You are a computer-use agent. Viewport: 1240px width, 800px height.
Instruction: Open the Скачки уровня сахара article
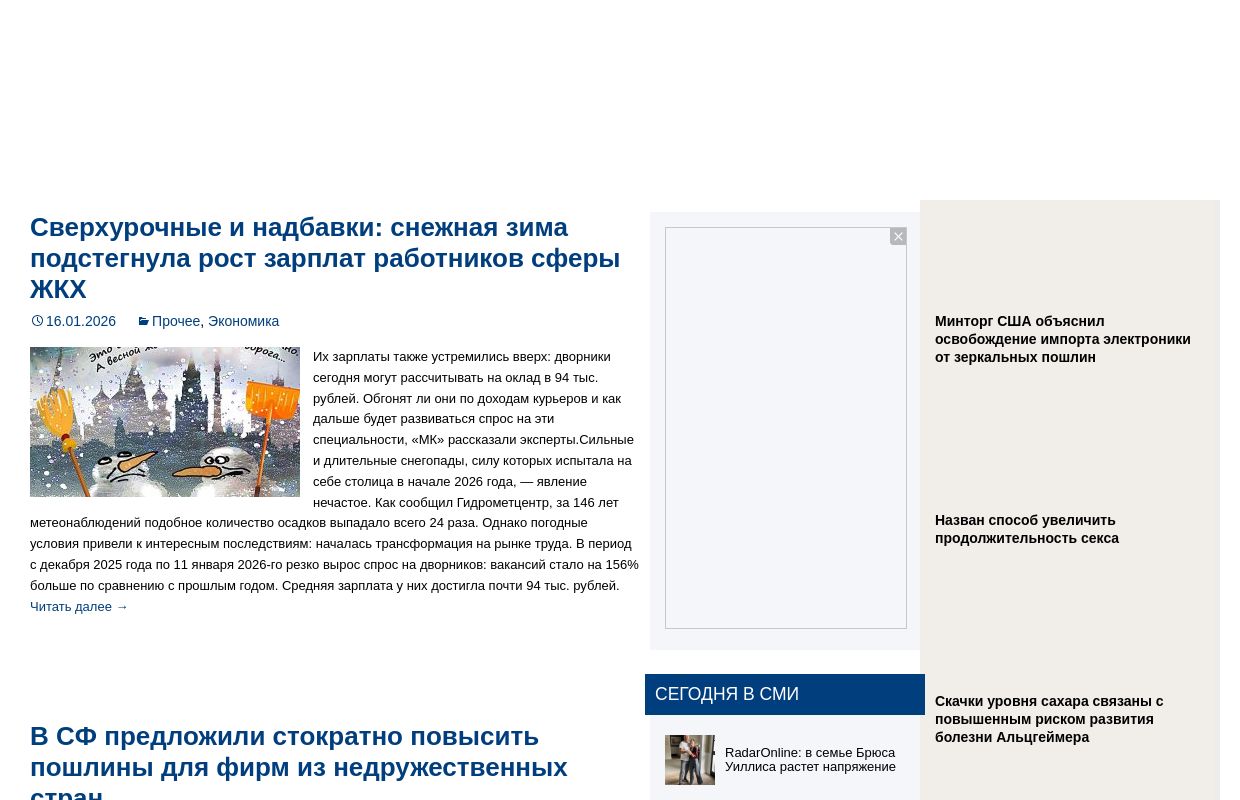pyautogui.click(x=1049, y=719)
